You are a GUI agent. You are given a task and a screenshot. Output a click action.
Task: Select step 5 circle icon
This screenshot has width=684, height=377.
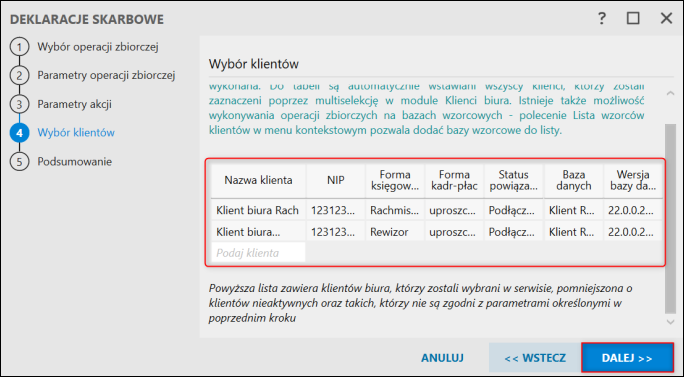(19, 161)
